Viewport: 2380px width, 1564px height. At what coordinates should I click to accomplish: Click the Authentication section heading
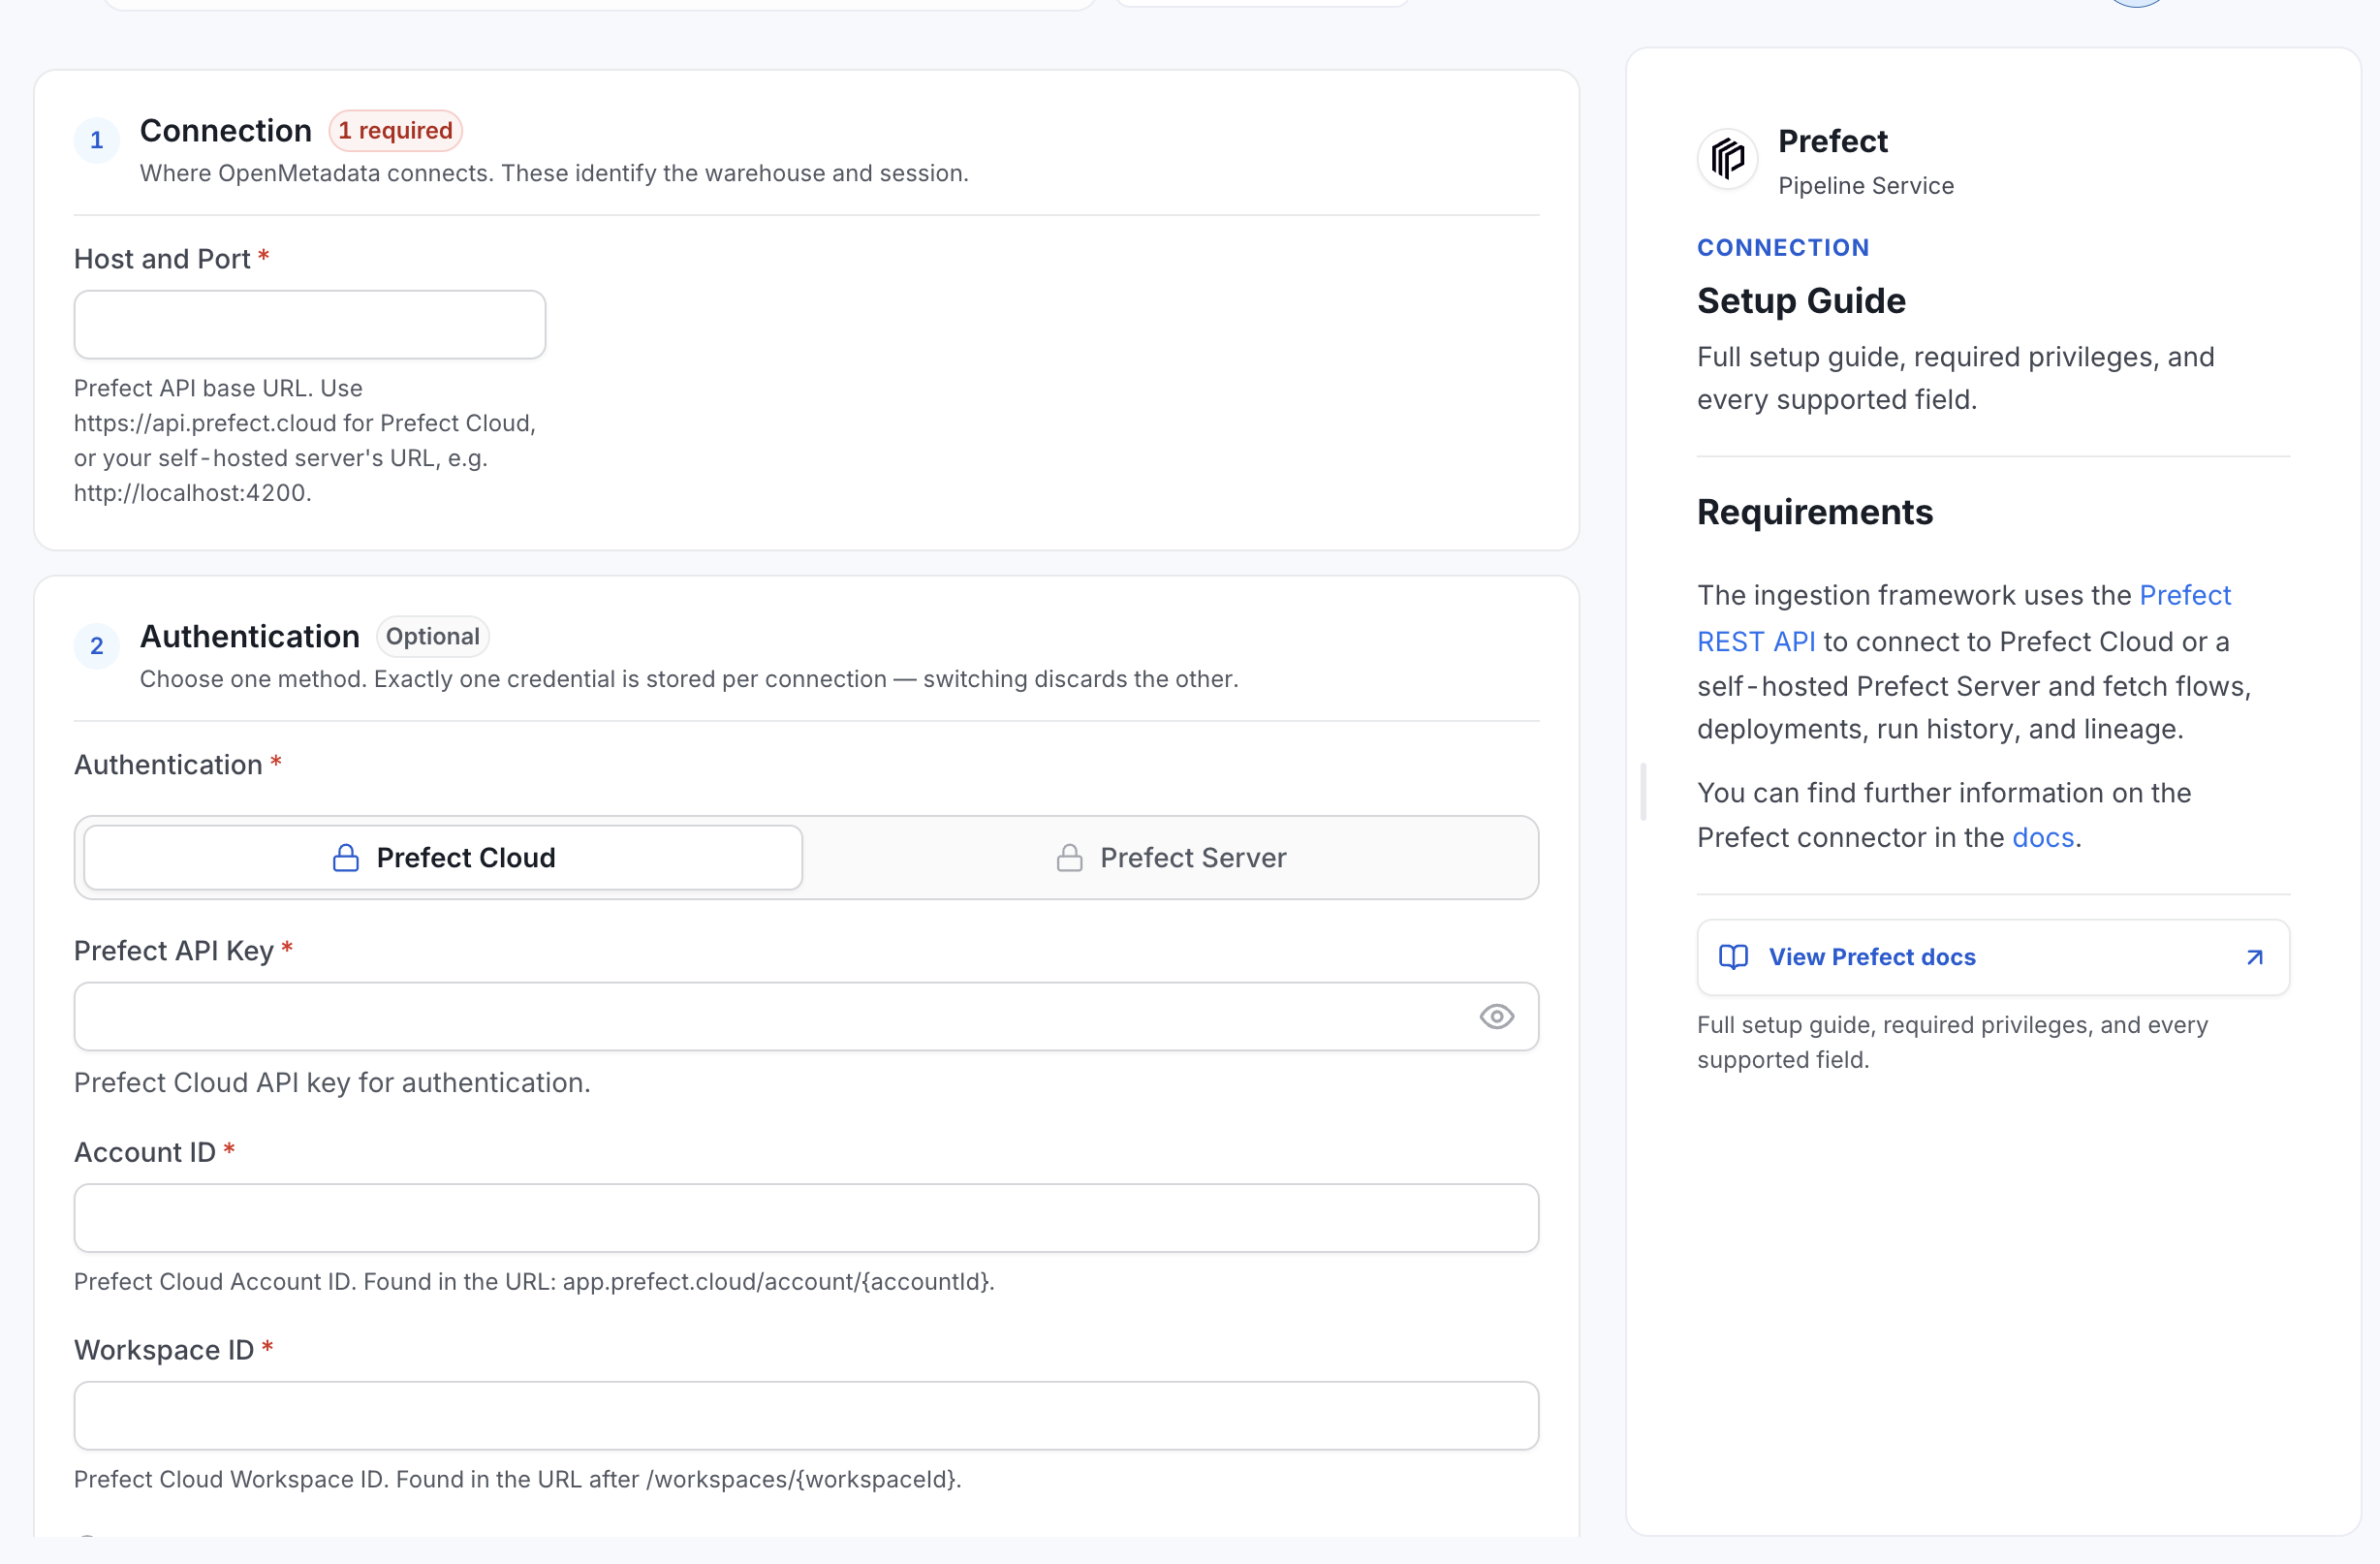coord(250,637)
